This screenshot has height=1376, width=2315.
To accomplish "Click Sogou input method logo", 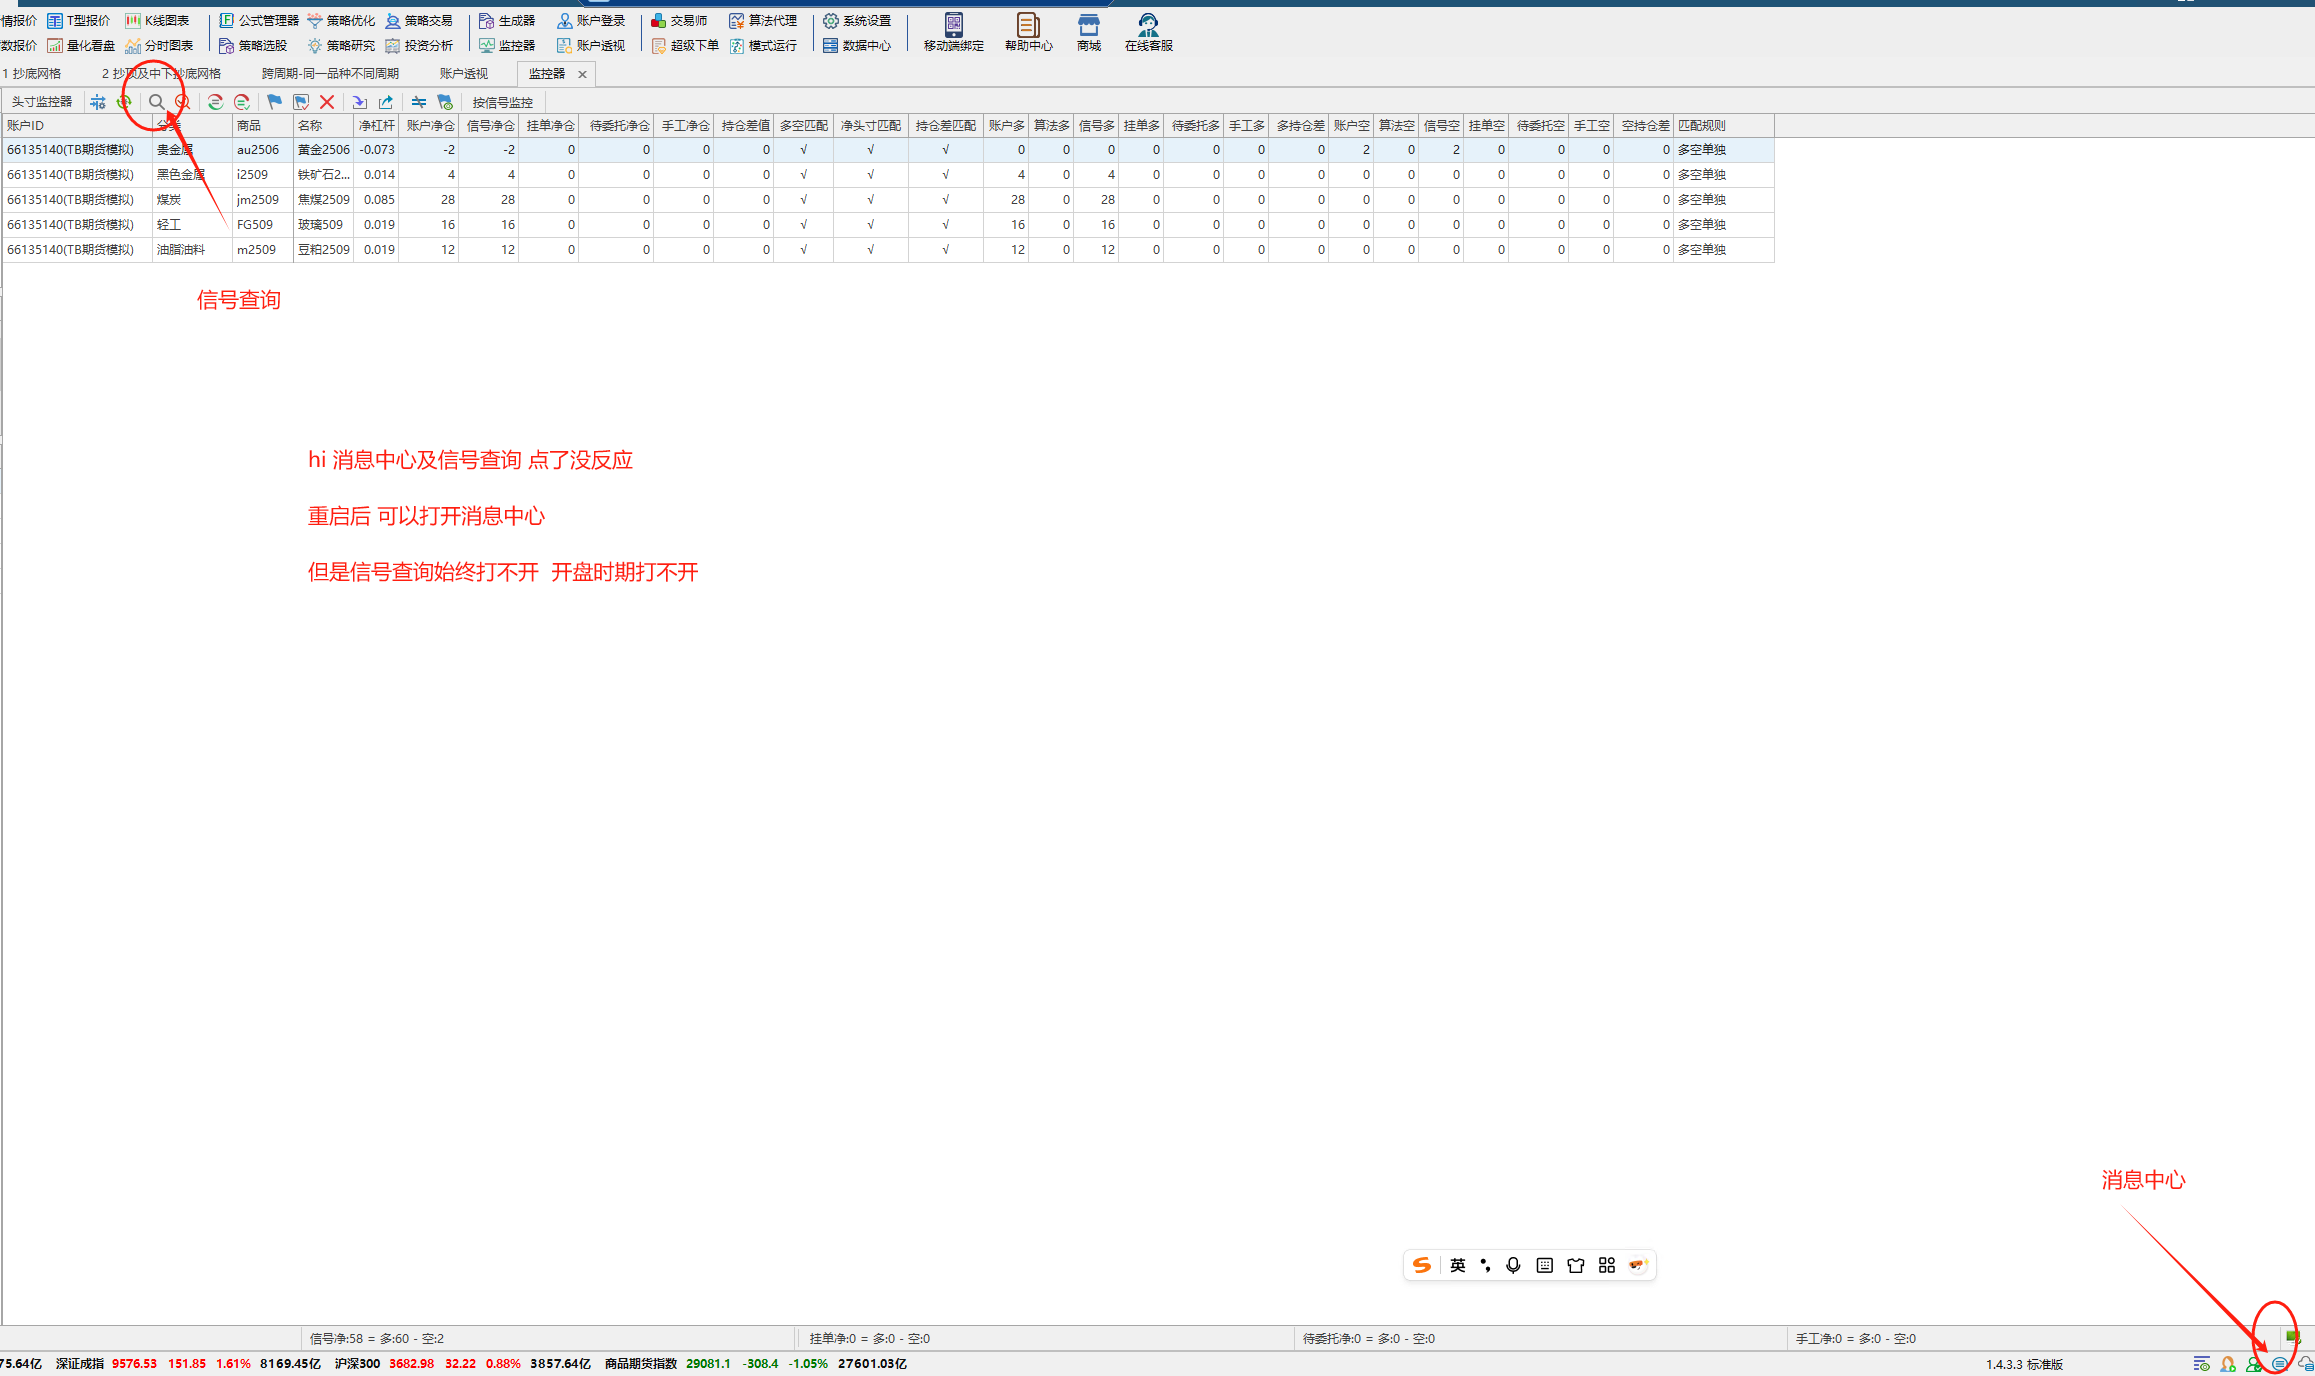I will pyautogui.click(x=1421, y=1265).
